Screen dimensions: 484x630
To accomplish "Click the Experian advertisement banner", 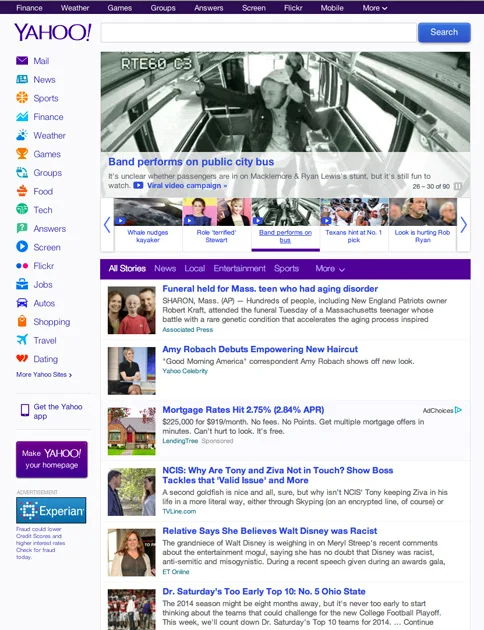I will (x=51, y=510).
